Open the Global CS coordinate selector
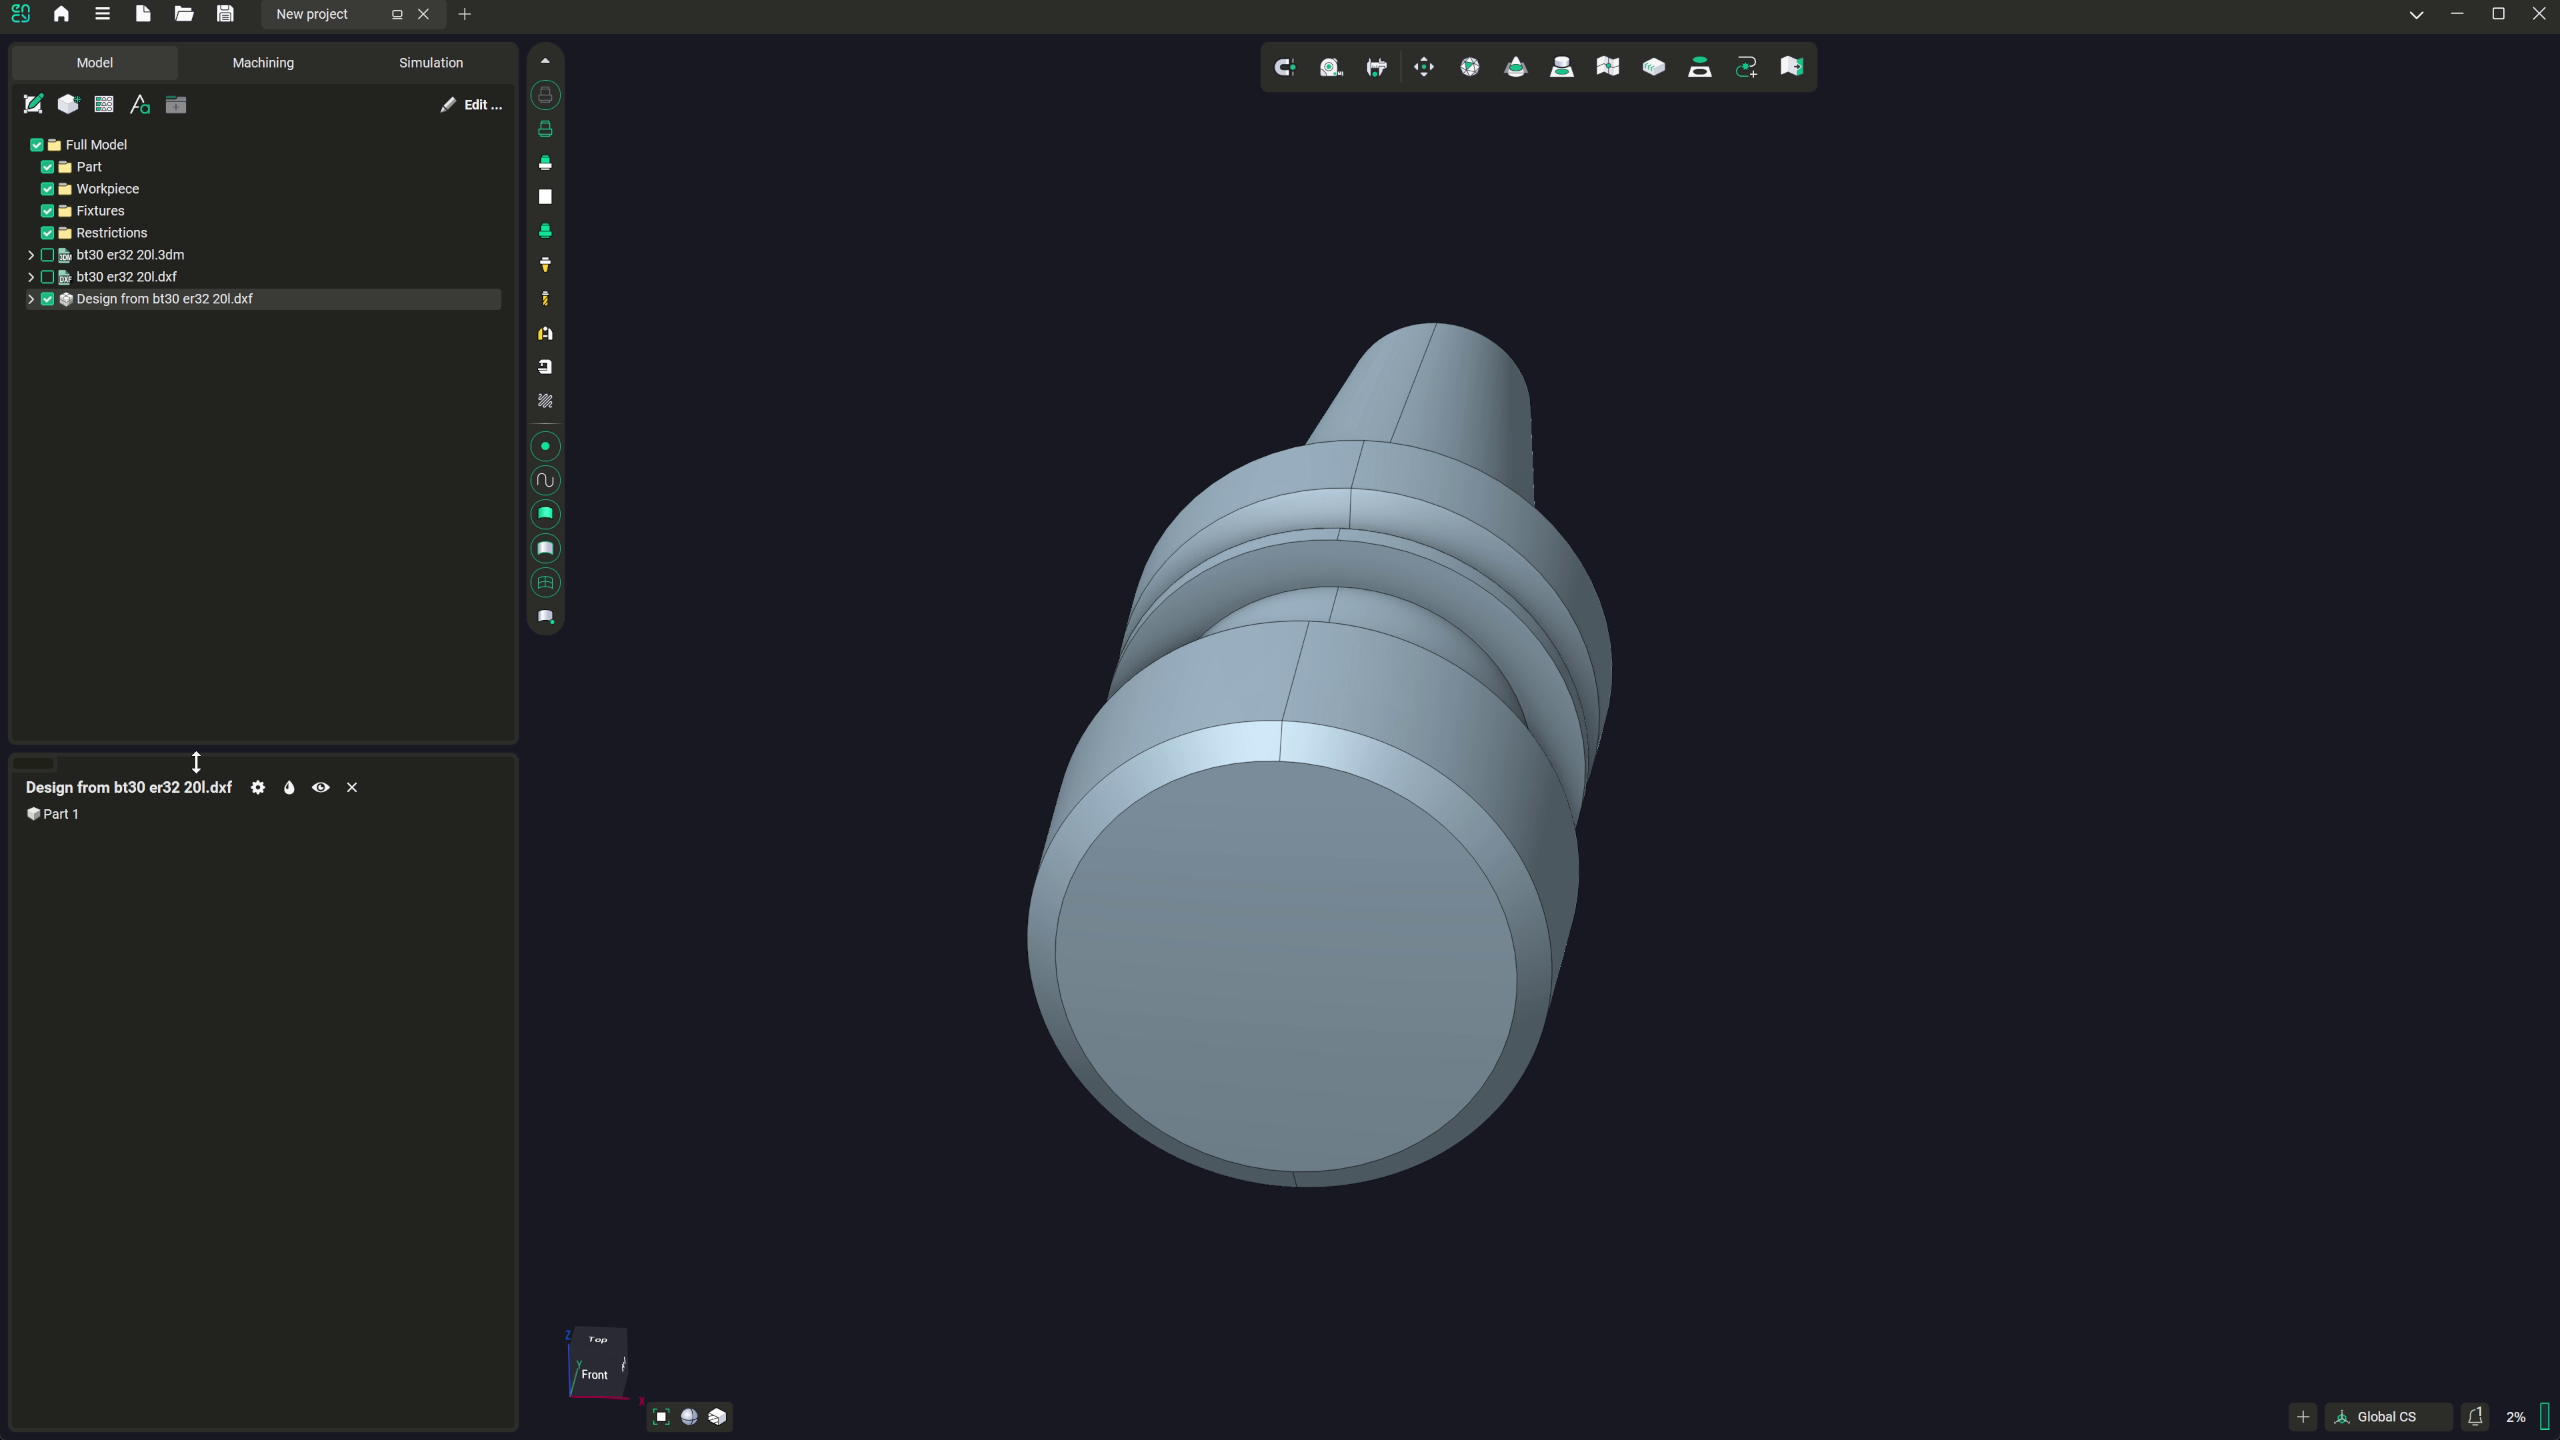 2386,1416
